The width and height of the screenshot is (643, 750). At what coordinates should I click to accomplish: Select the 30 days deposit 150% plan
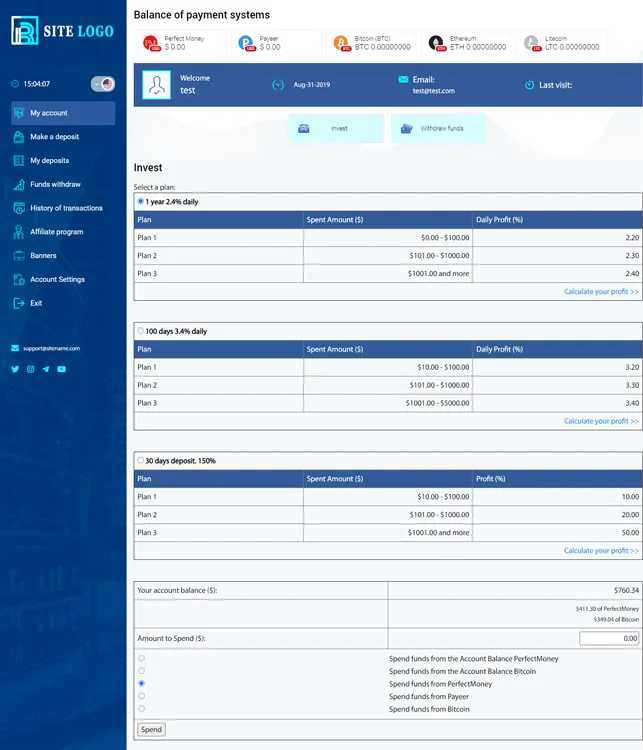(x=141, y=461)
